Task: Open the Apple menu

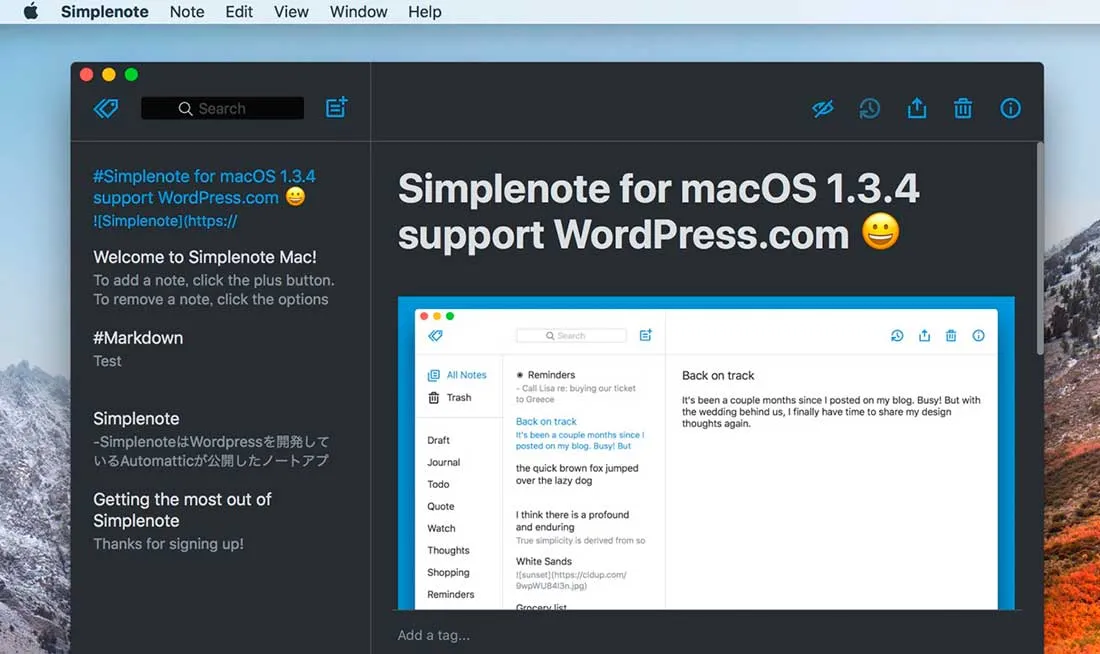Action: (x=30, y=12)
